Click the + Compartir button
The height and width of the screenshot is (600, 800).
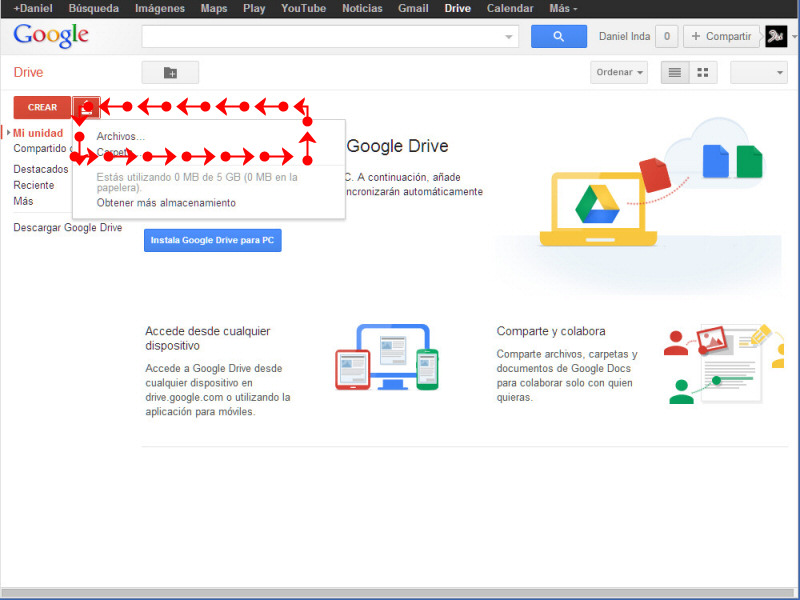721,36
